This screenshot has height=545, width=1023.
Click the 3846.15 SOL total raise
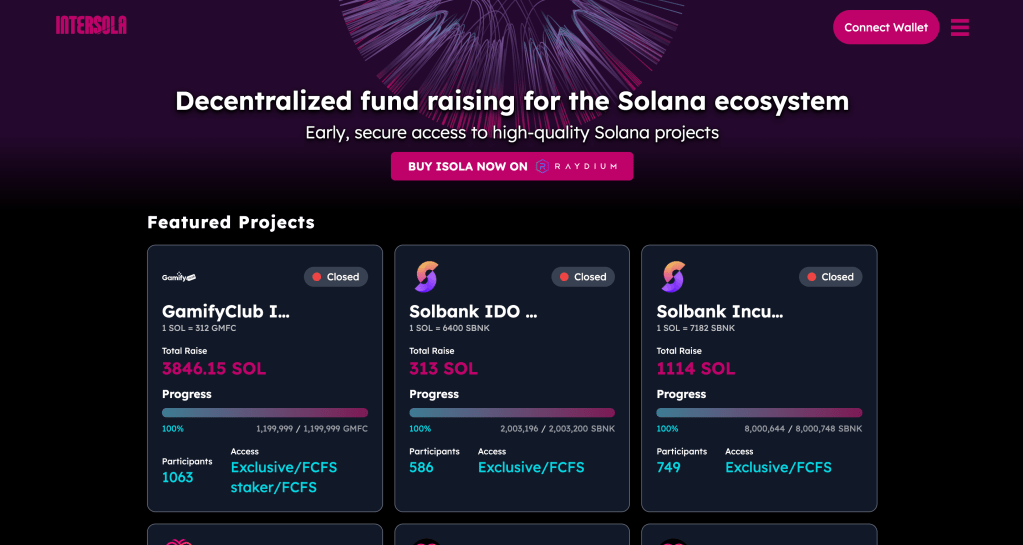[x=214, y=368]
